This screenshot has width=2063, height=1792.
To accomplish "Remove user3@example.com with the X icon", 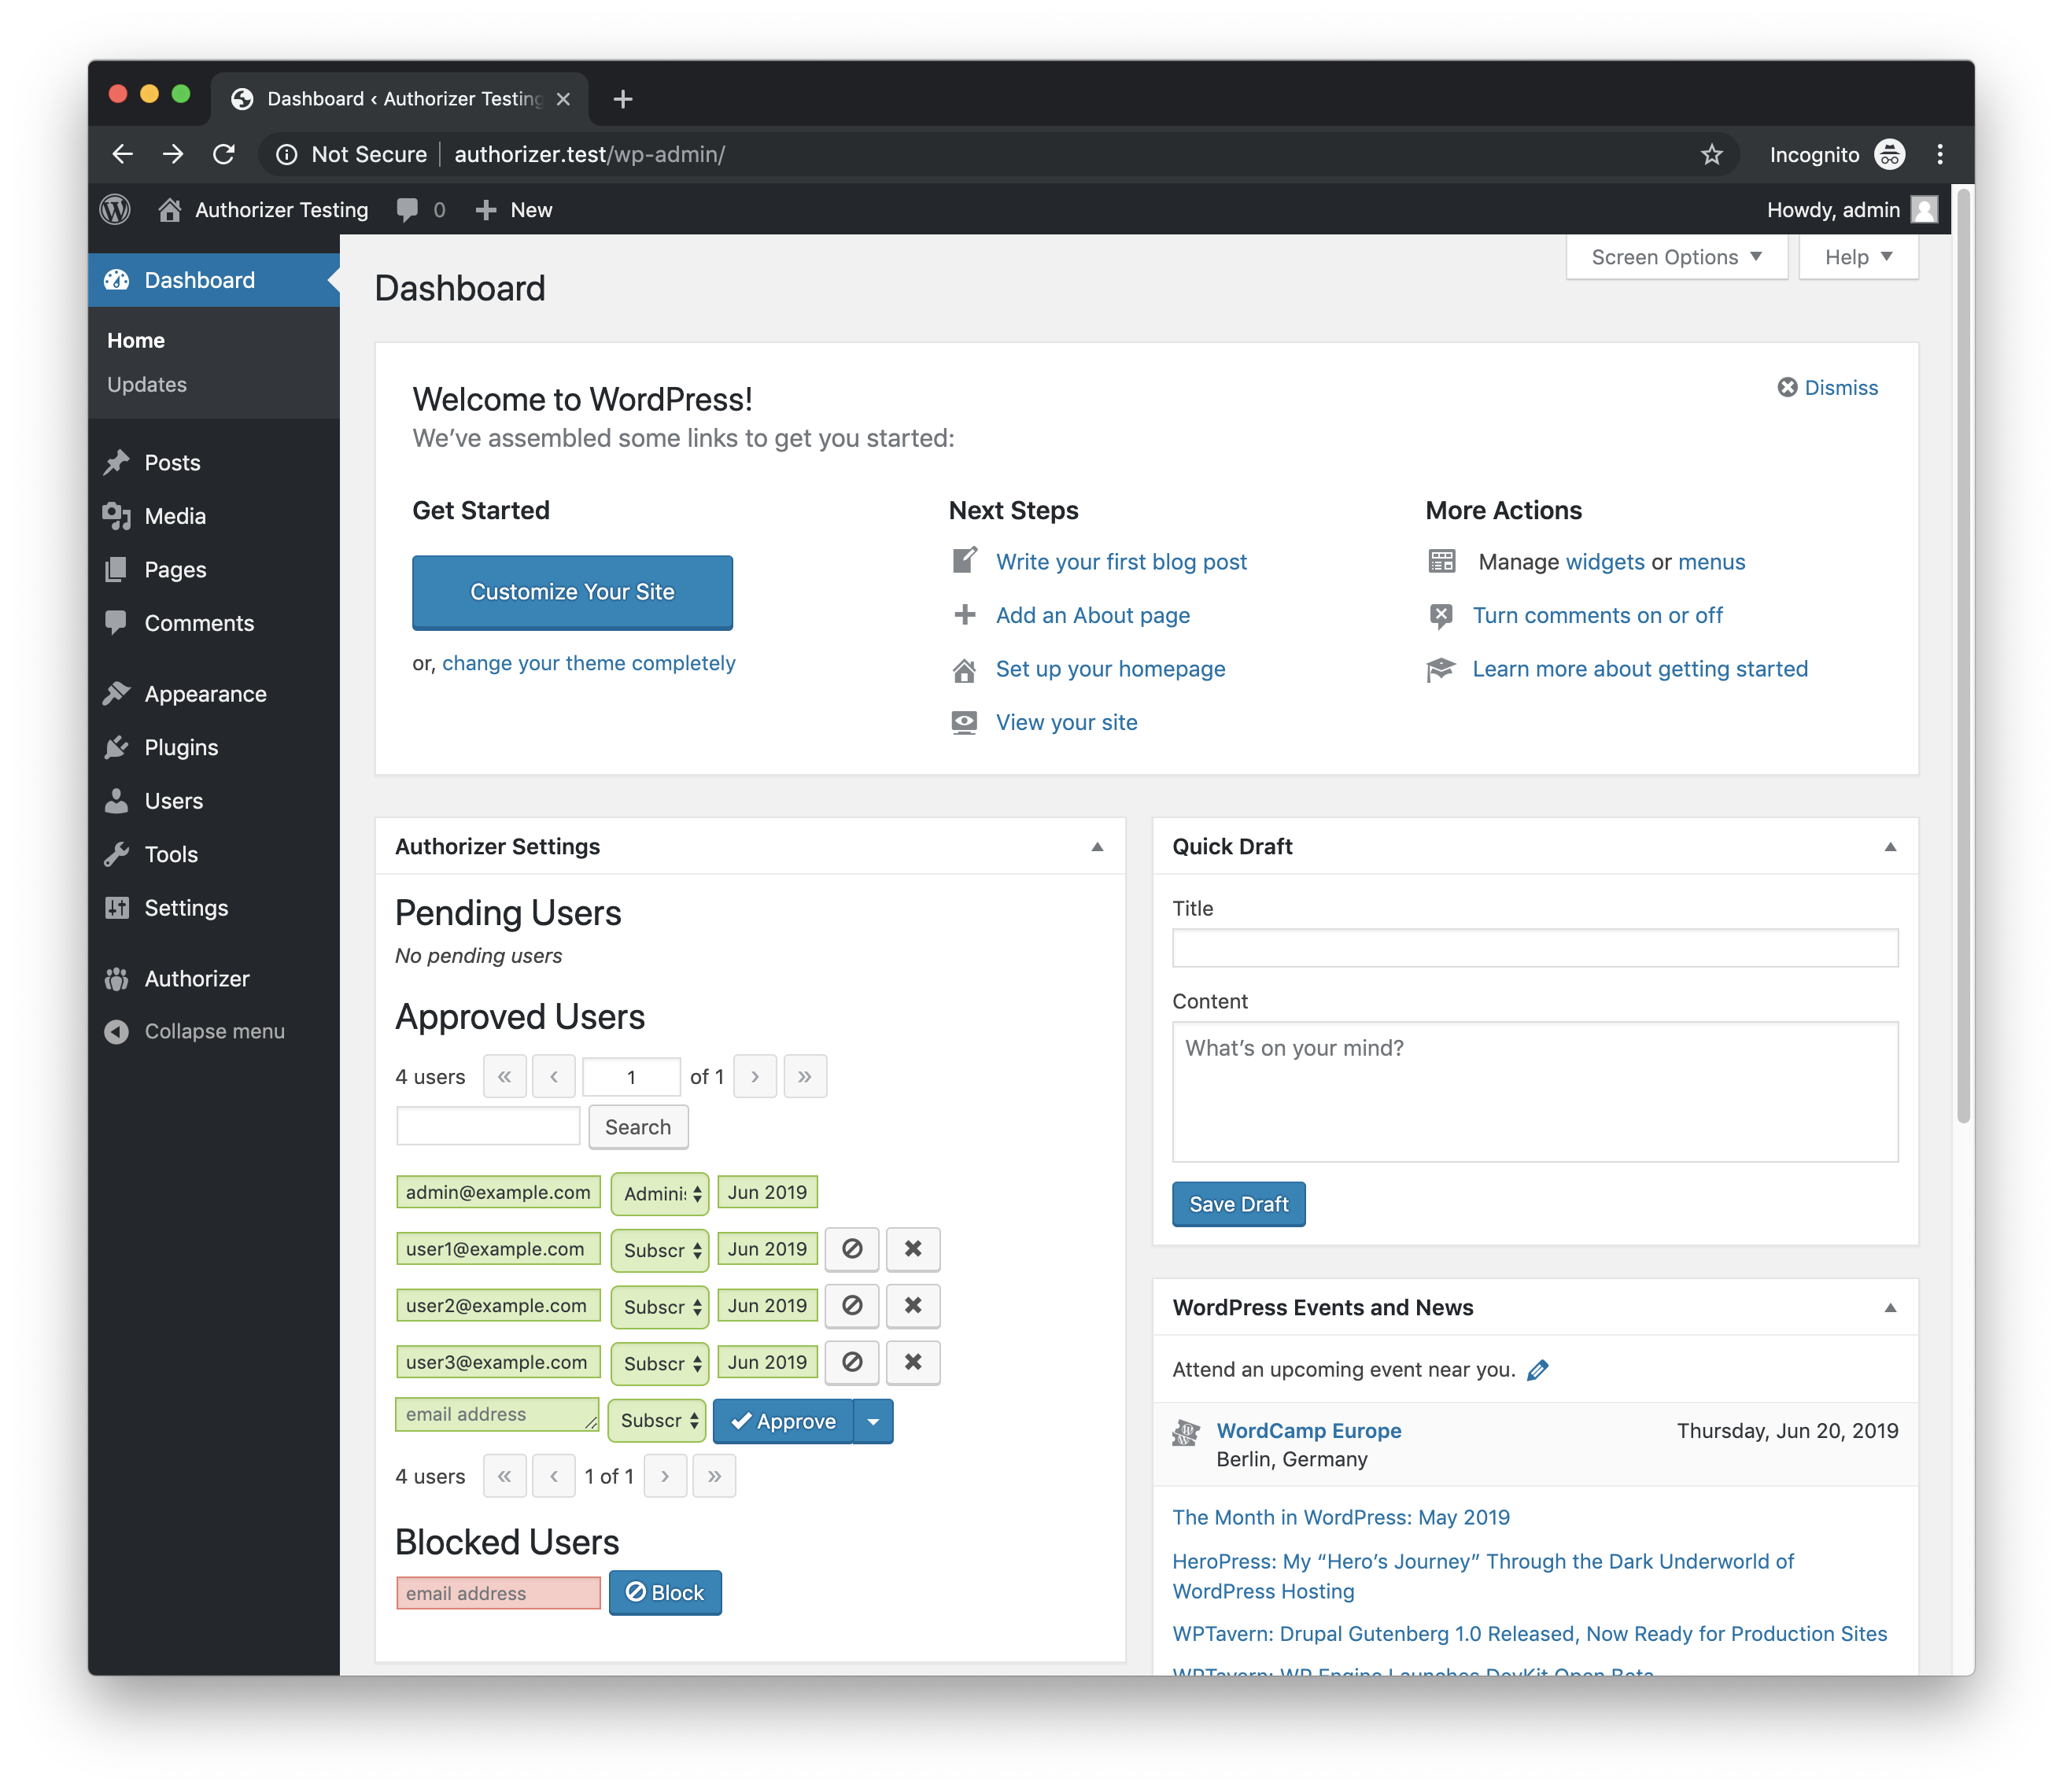I will [913, 1362].
